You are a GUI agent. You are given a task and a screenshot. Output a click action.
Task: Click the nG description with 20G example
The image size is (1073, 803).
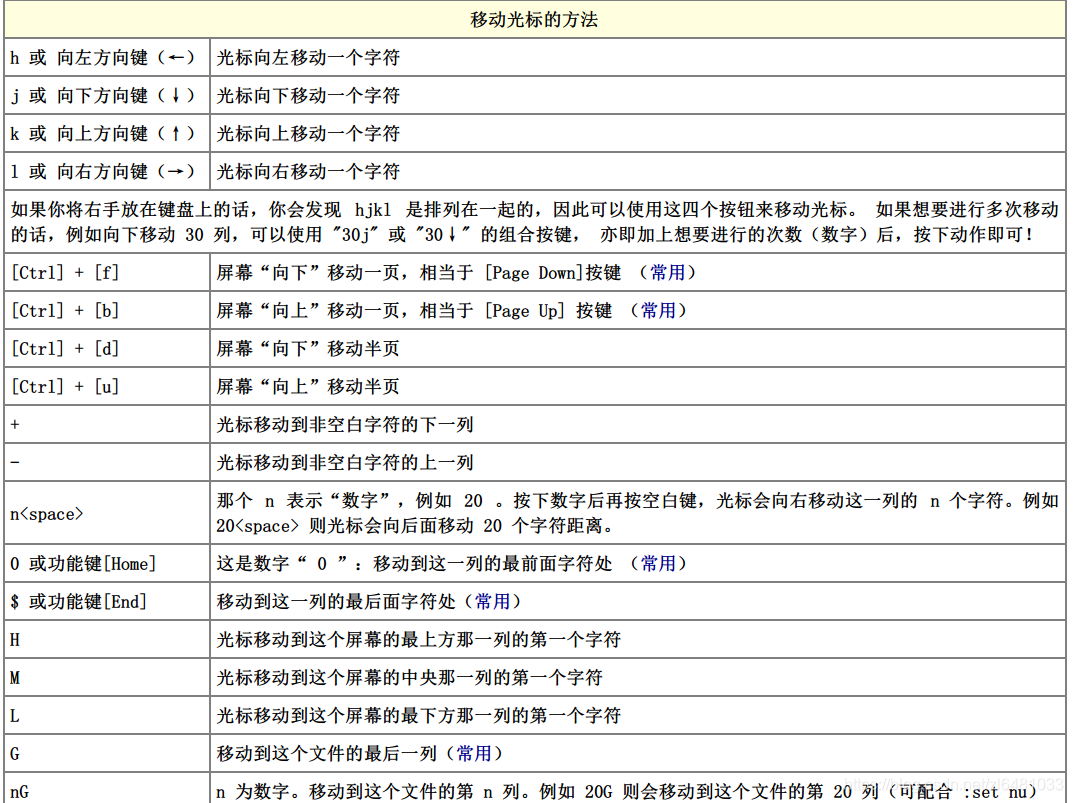(x=628, y=791)
